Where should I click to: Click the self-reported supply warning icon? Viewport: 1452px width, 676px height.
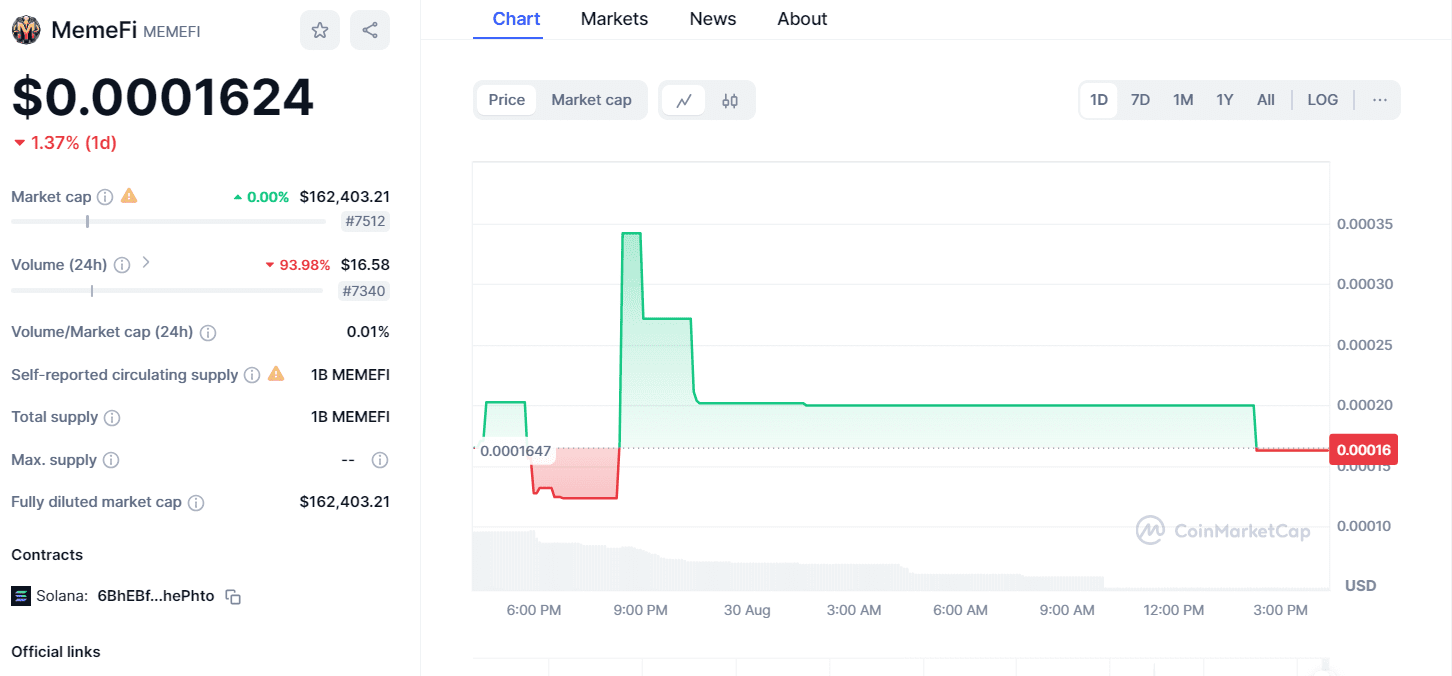(275, 374)
